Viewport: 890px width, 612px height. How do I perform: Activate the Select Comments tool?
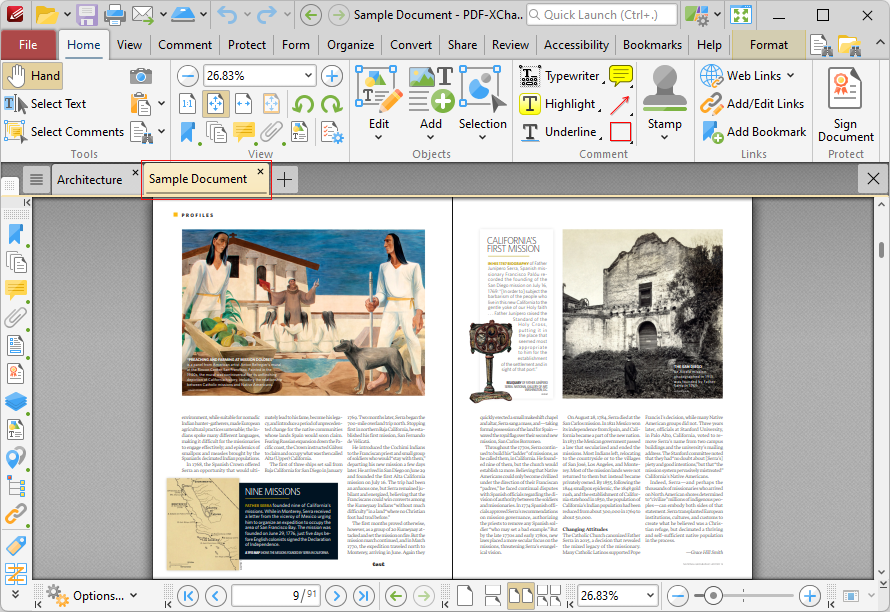point(64,132)
